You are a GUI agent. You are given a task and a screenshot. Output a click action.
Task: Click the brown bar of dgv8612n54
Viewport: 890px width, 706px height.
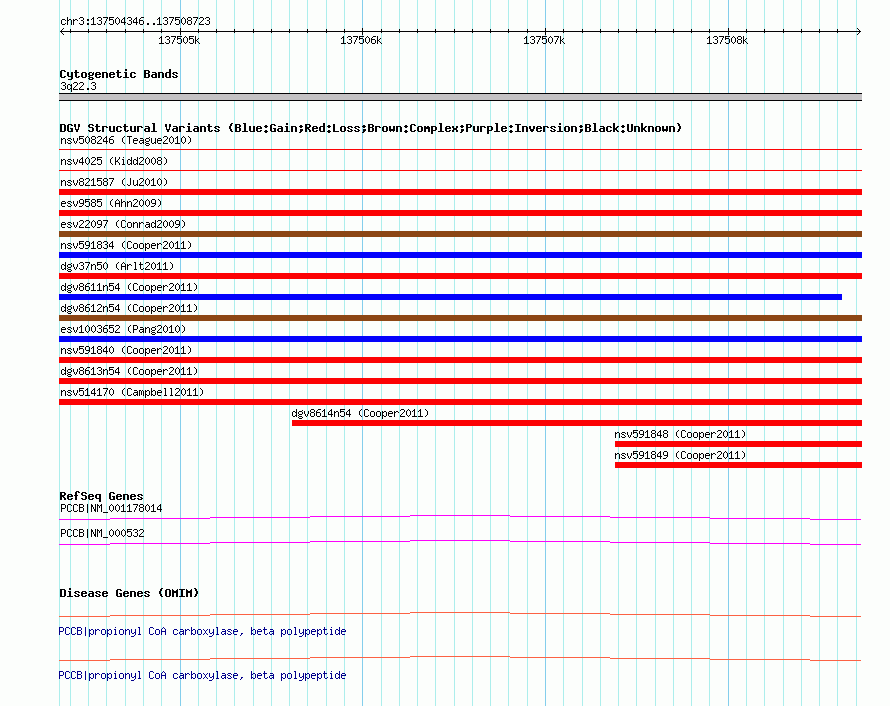coord(460,318)
